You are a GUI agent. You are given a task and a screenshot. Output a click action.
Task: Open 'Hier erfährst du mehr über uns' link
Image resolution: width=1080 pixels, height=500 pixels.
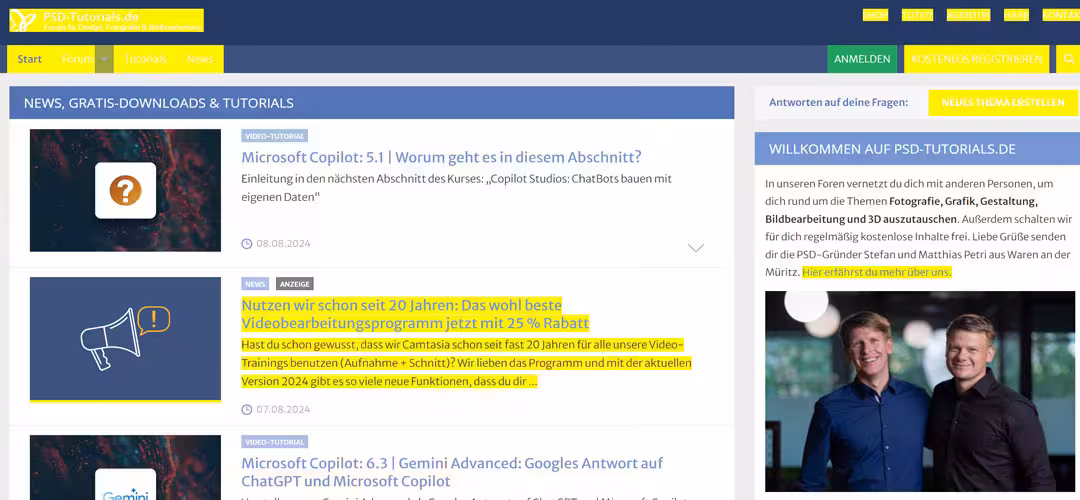(x=877, y=272)
